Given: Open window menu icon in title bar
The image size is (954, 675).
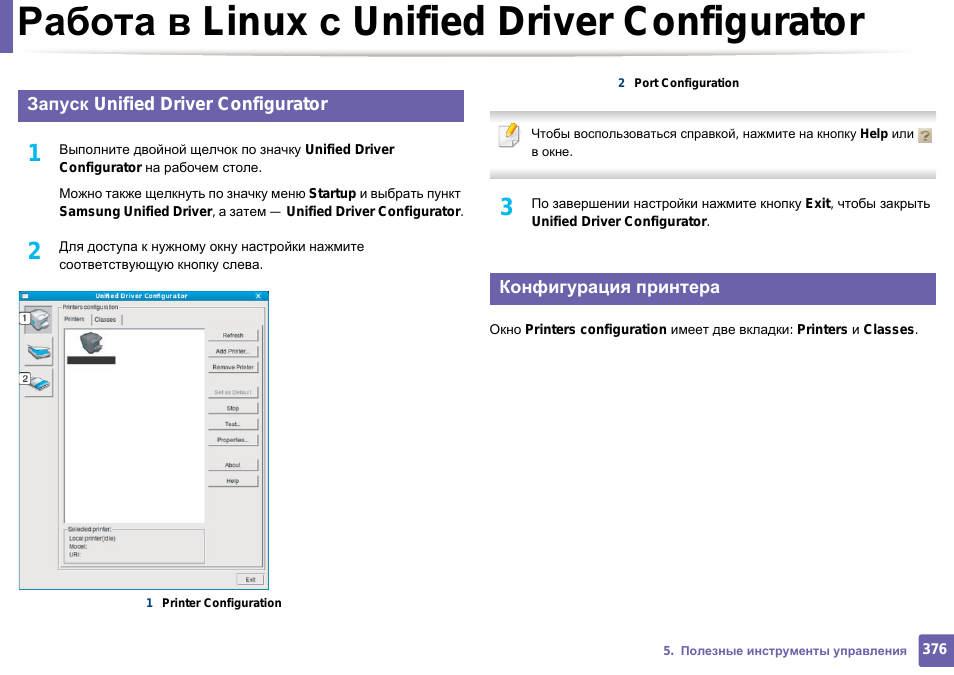Looking at the screenshot, I should click(x=25, y=296).
